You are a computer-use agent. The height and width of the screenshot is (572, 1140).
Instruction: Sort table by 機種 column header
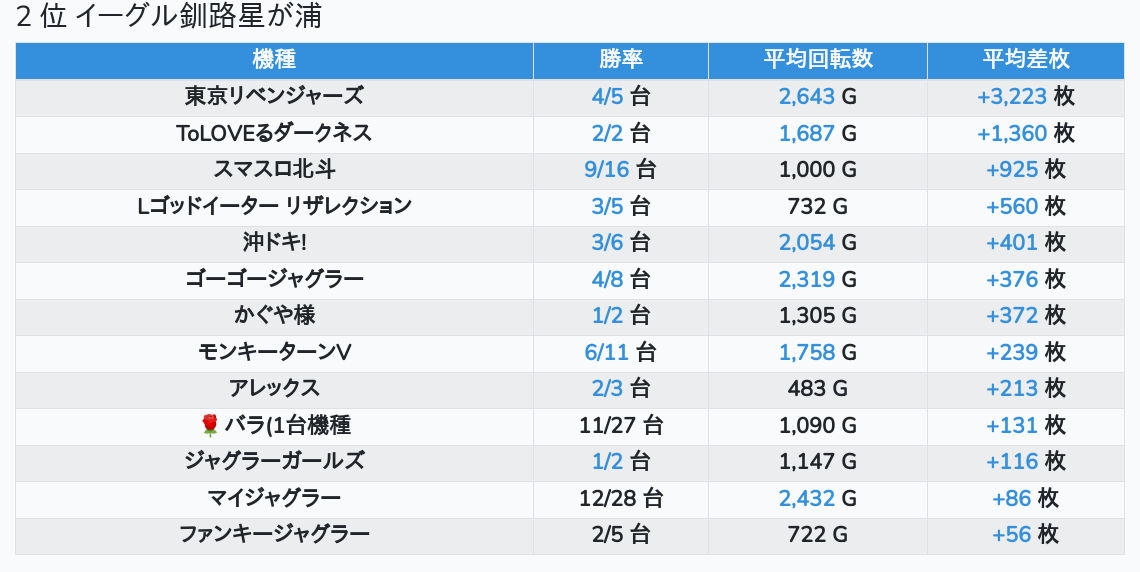point(274,60)
